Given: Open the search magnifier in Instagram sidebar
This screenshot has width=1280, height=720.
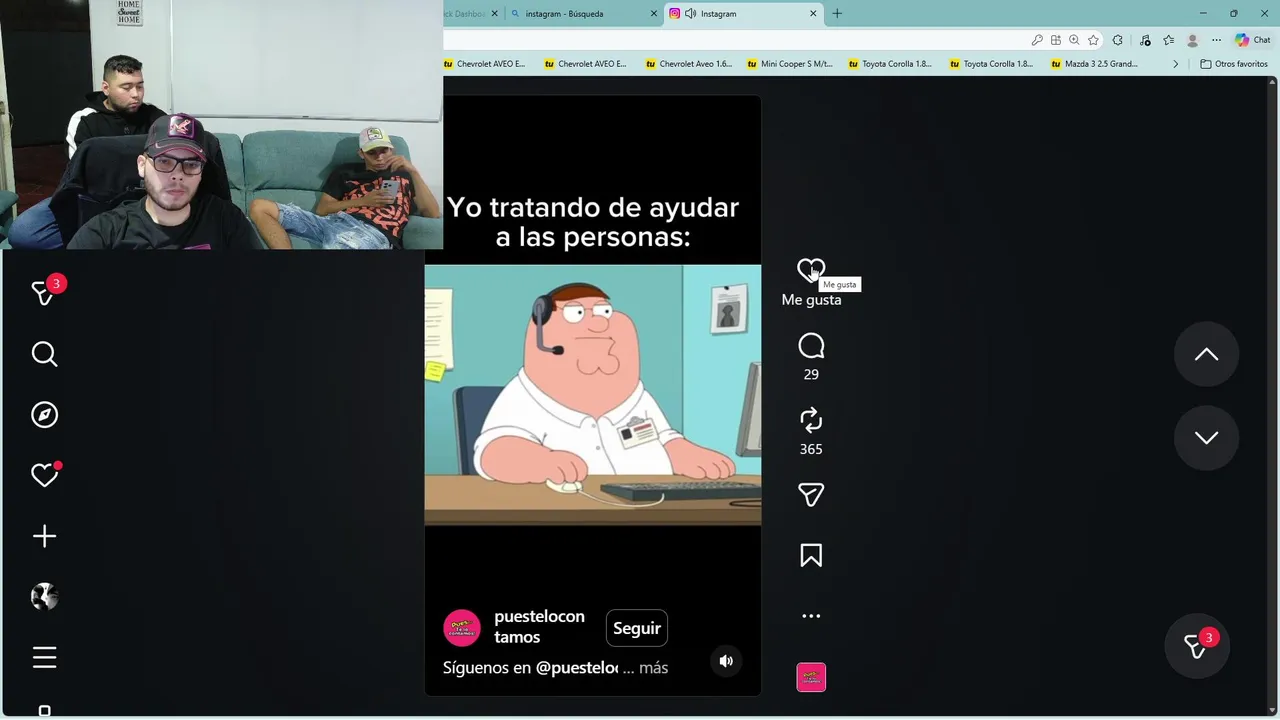Looking at the screenshot, I should (44, 354).
